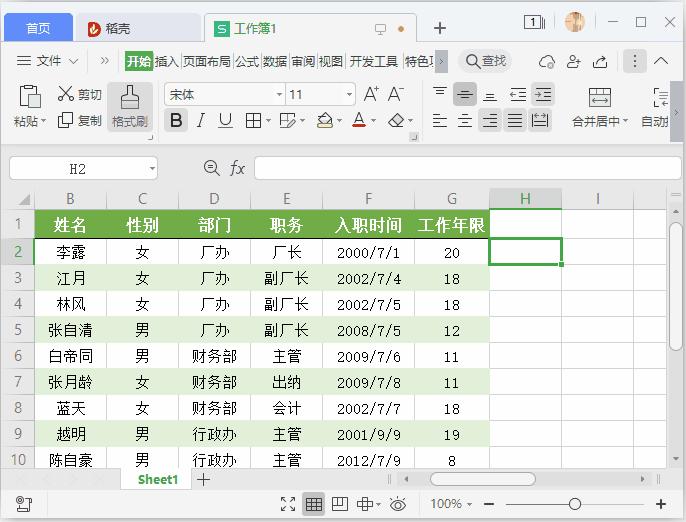The height and width of the screenshot is (522, 686).
Task: Click the Cut scissors button
Action: click(79, 94)
